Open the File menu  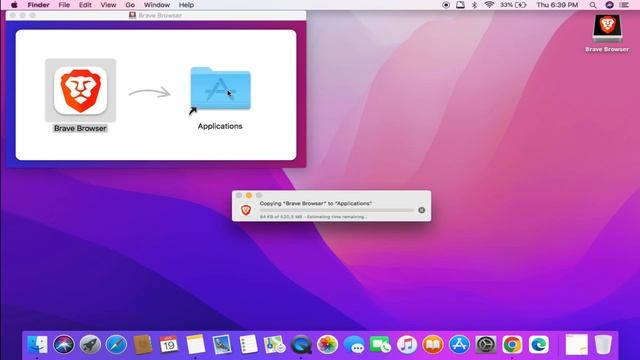tap(64, 5)
